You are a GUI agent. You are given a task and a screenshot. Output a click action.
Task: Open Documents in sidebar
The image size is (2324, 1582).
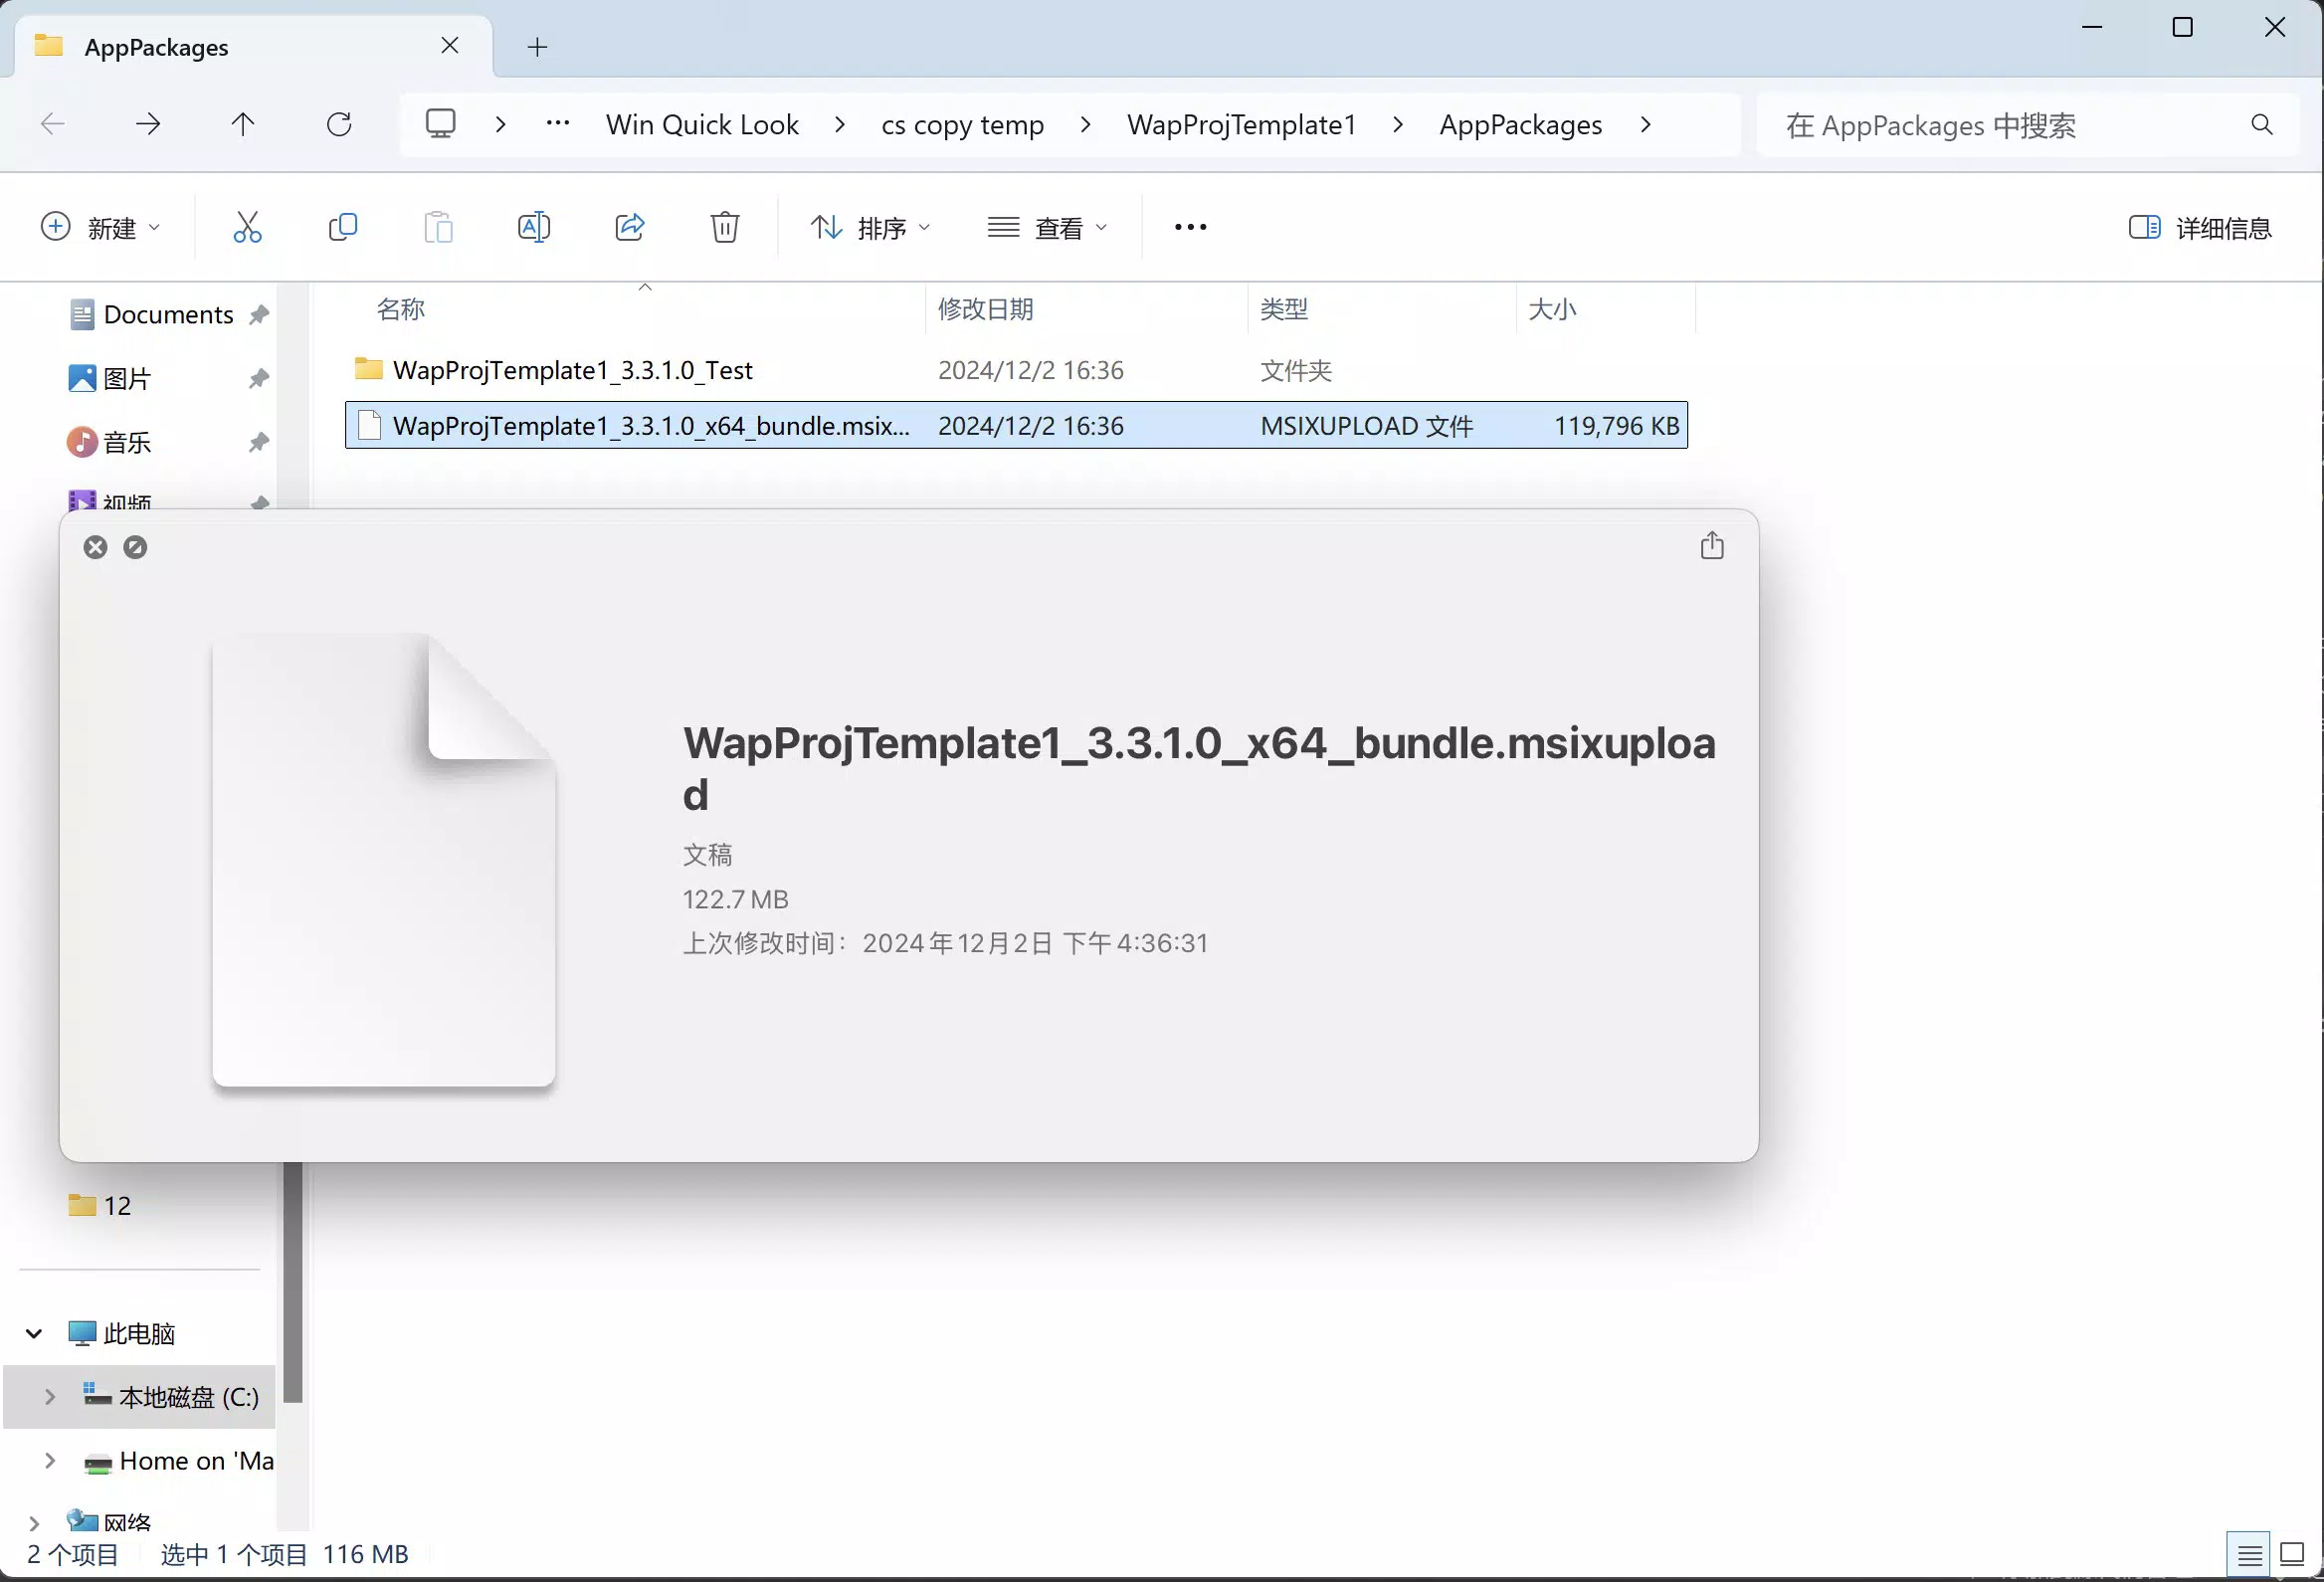[168, 314]
